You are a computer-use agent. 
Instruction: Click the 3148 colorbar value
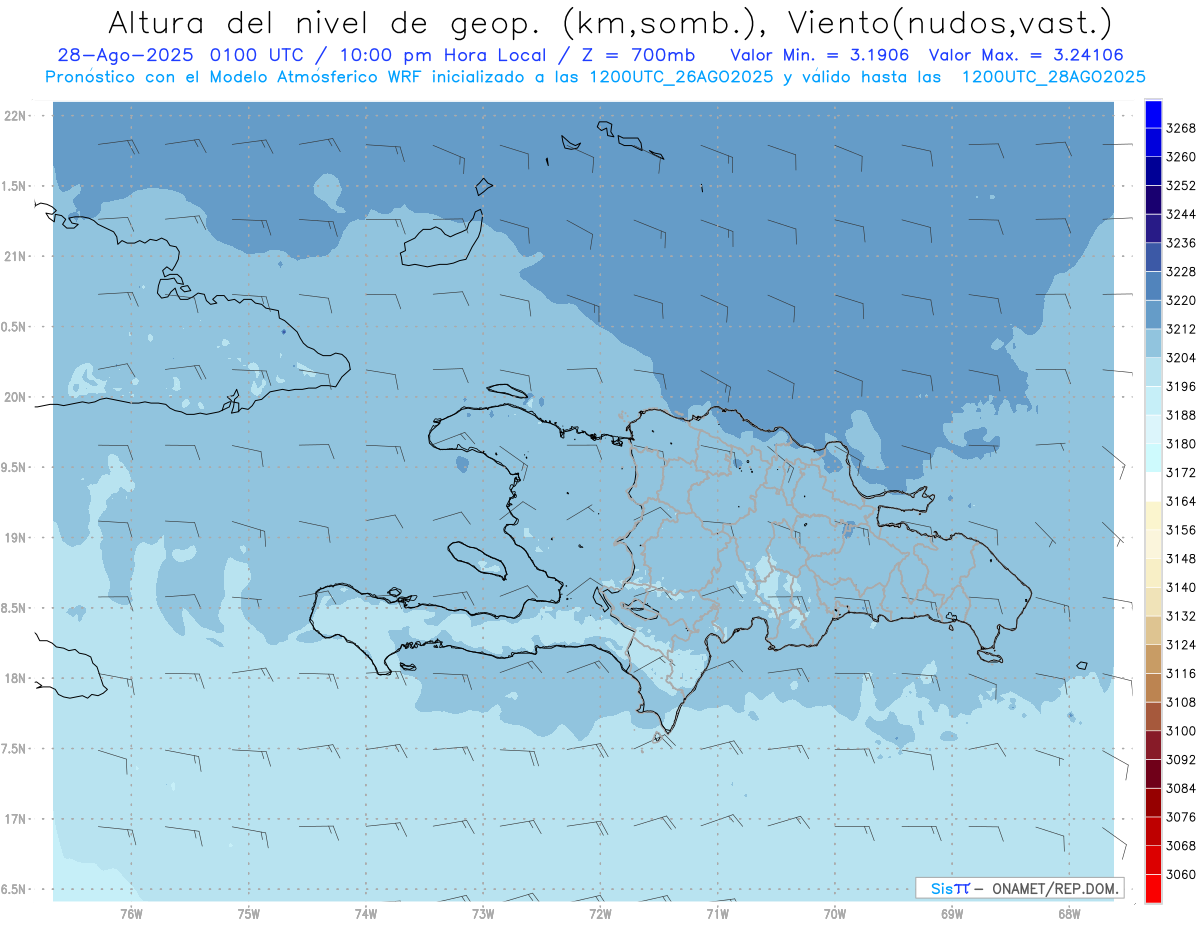(x=1181, y=559)
